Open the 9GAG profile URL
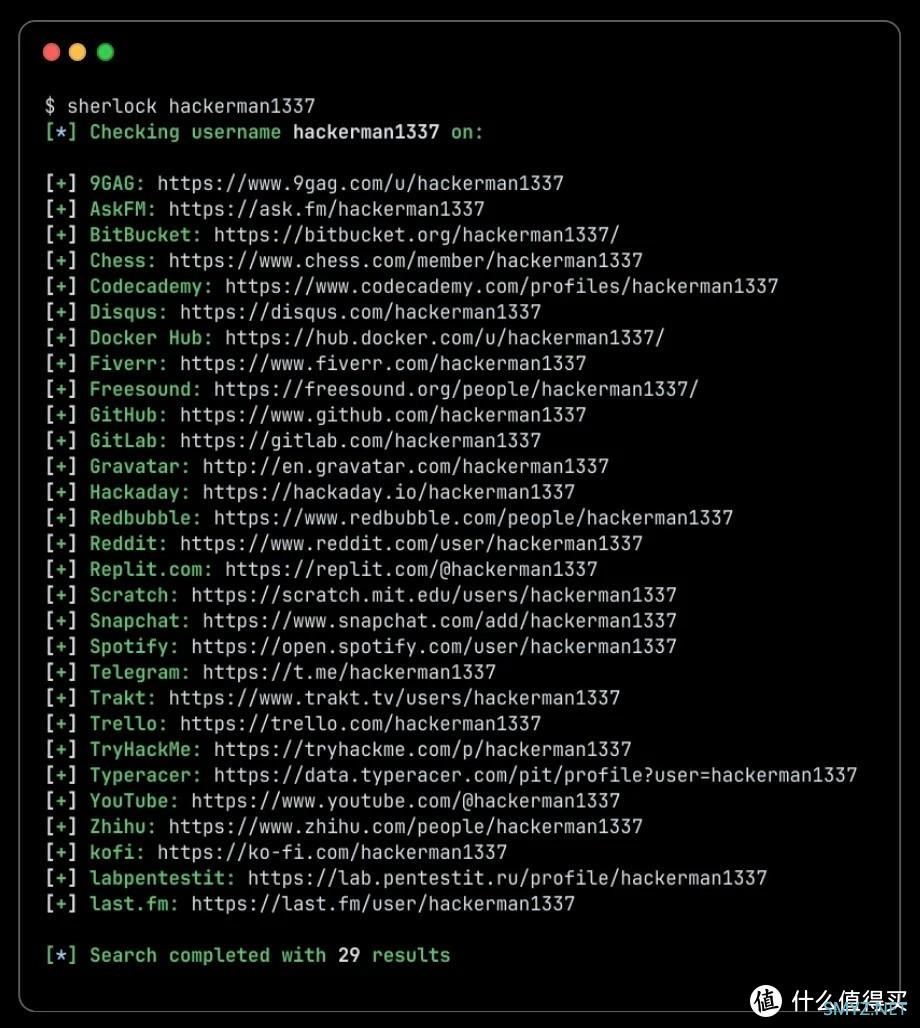 coord(360,183)
